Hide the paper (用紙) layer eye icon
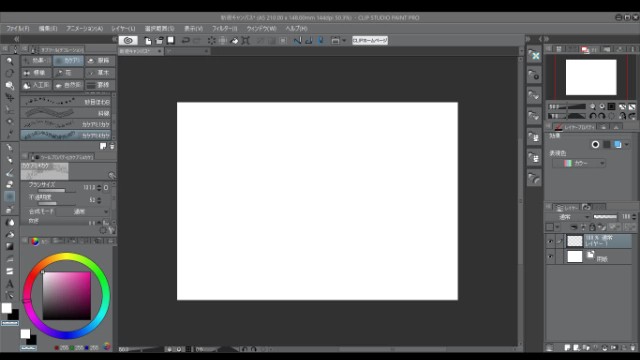This screenshot has width=640, height=360. pos(550,257)
